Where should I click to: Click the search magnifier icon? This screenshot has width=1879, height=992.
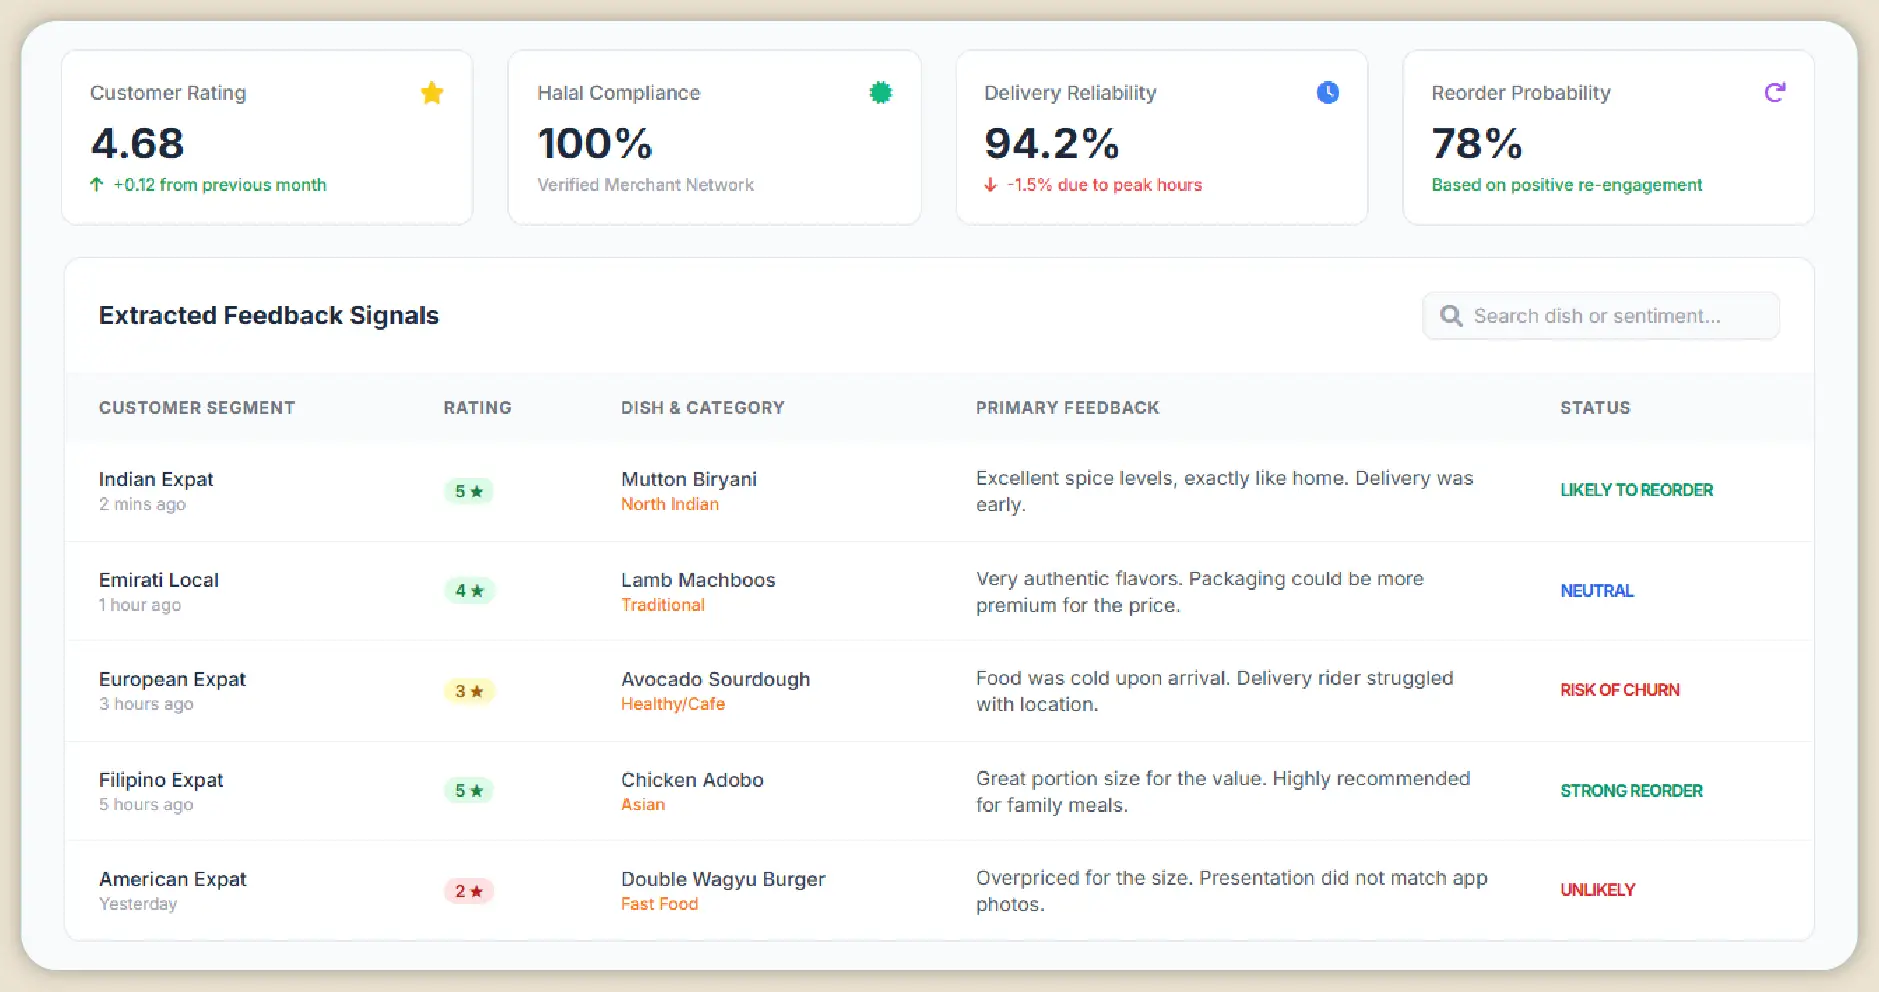coord(1451,316)
